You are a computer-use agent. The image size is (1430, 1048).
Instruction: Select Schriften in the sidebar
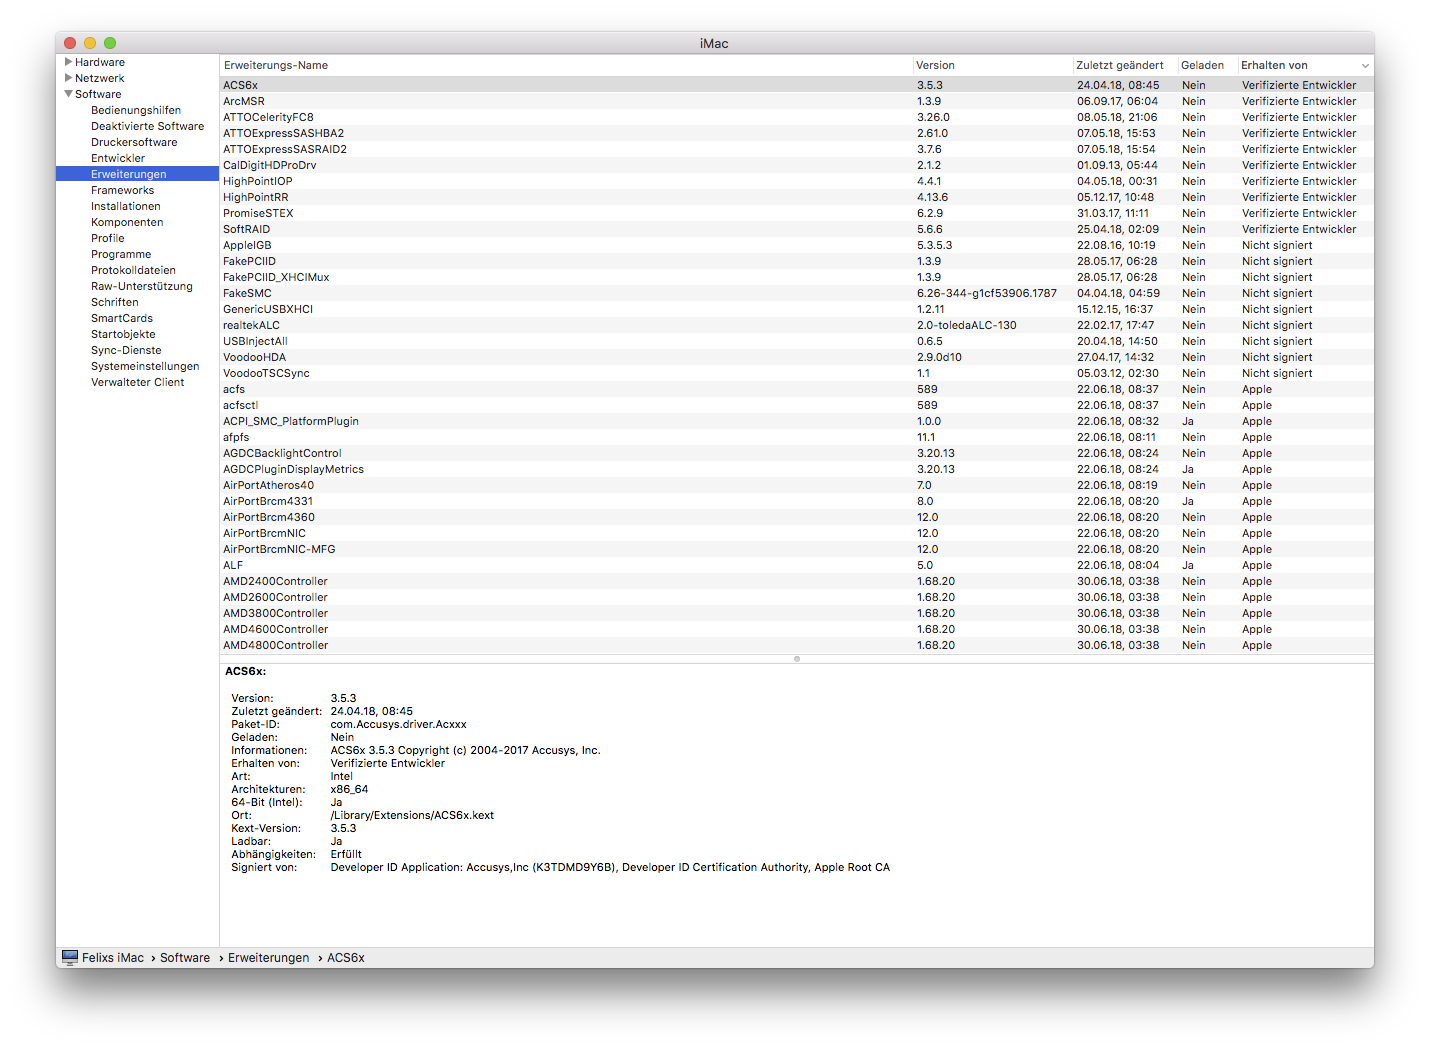tap(115, 302)
